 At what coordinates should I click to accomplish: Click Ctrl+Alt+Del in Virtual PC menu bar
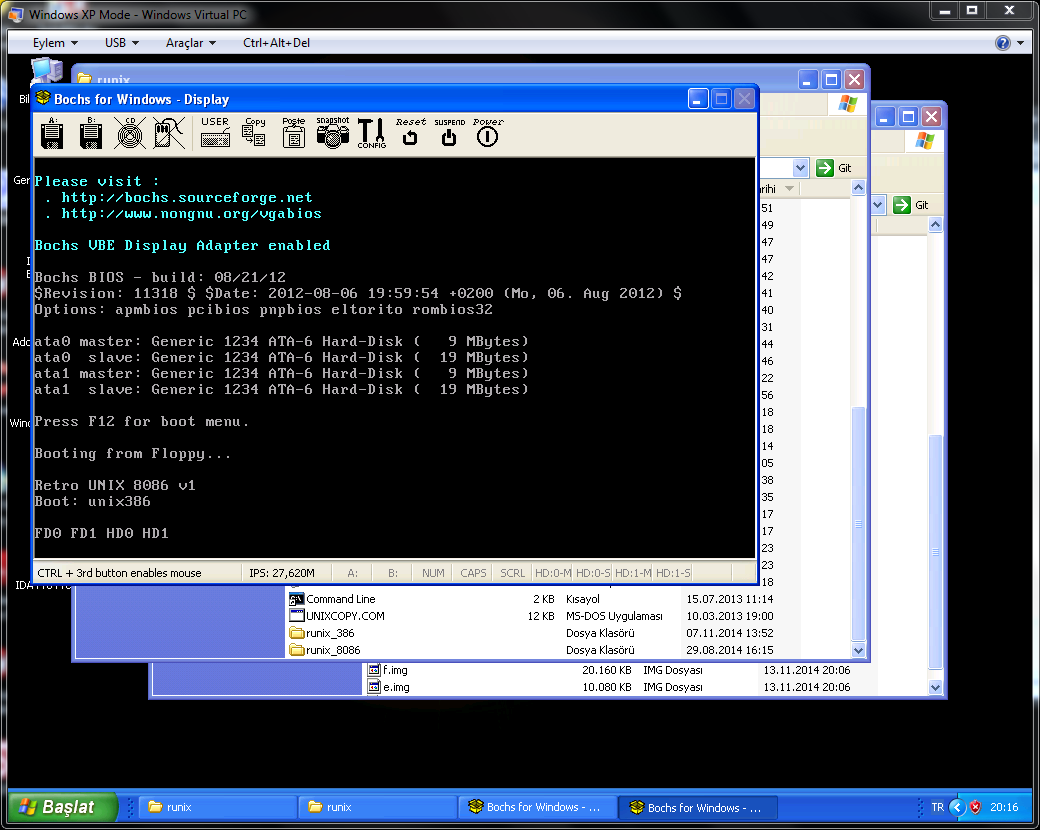[x=277, y=42]
